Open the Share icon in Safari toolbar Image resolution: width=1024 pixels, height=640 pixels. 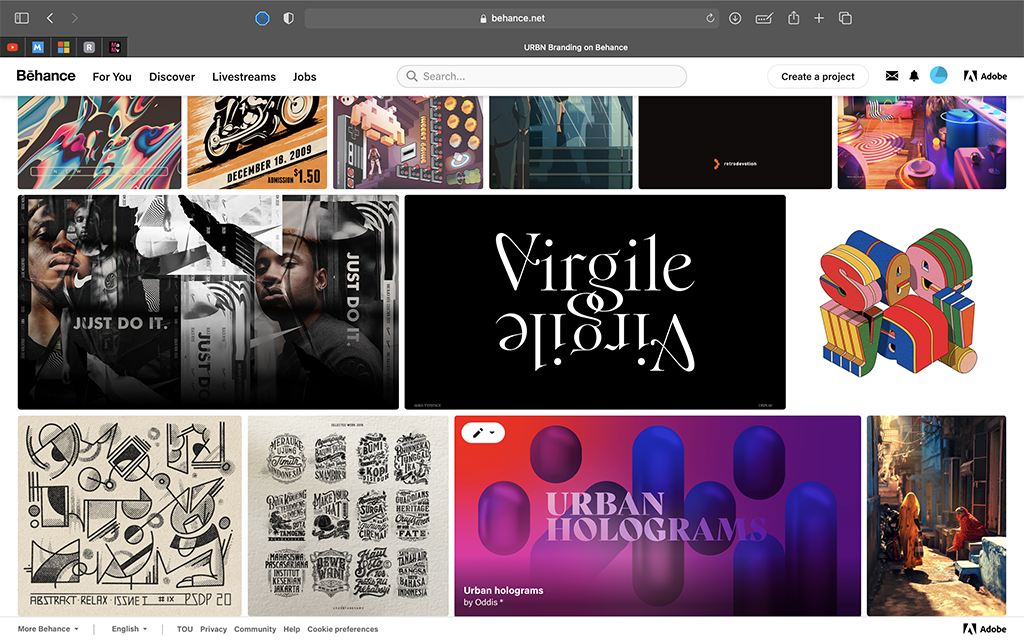click(793, 18)
